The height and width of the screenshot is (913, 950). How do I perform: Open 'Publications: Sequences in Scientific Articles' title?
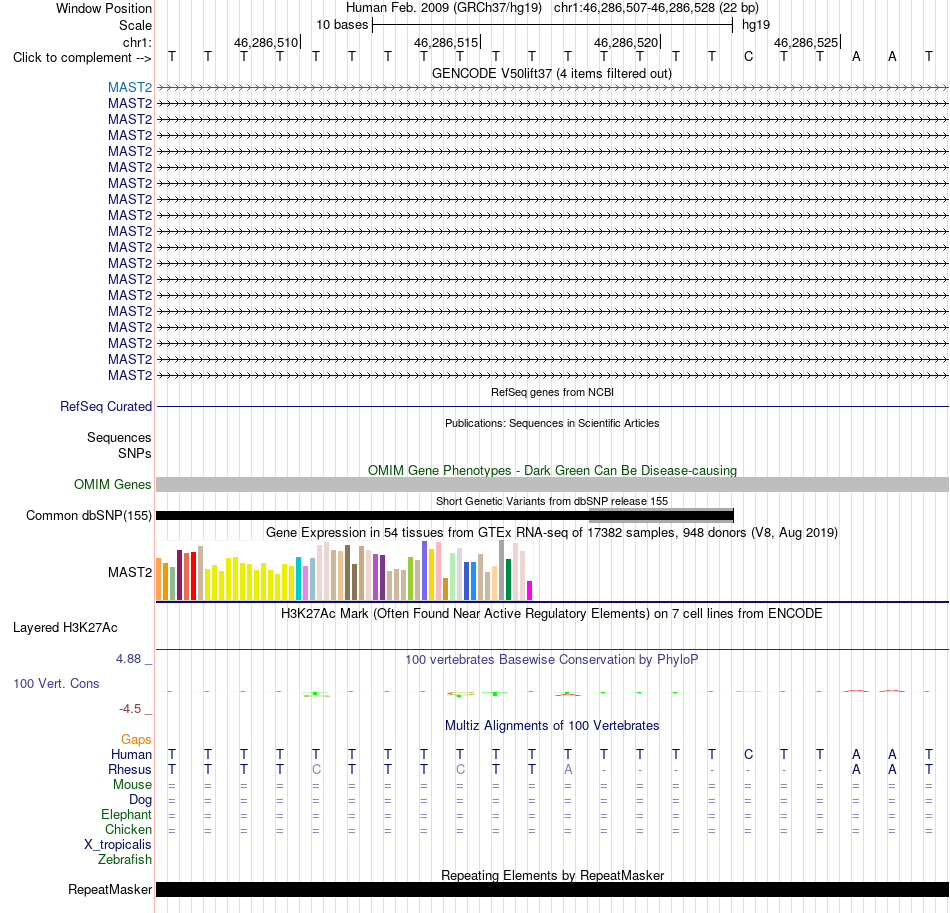[x=552, y=423]
